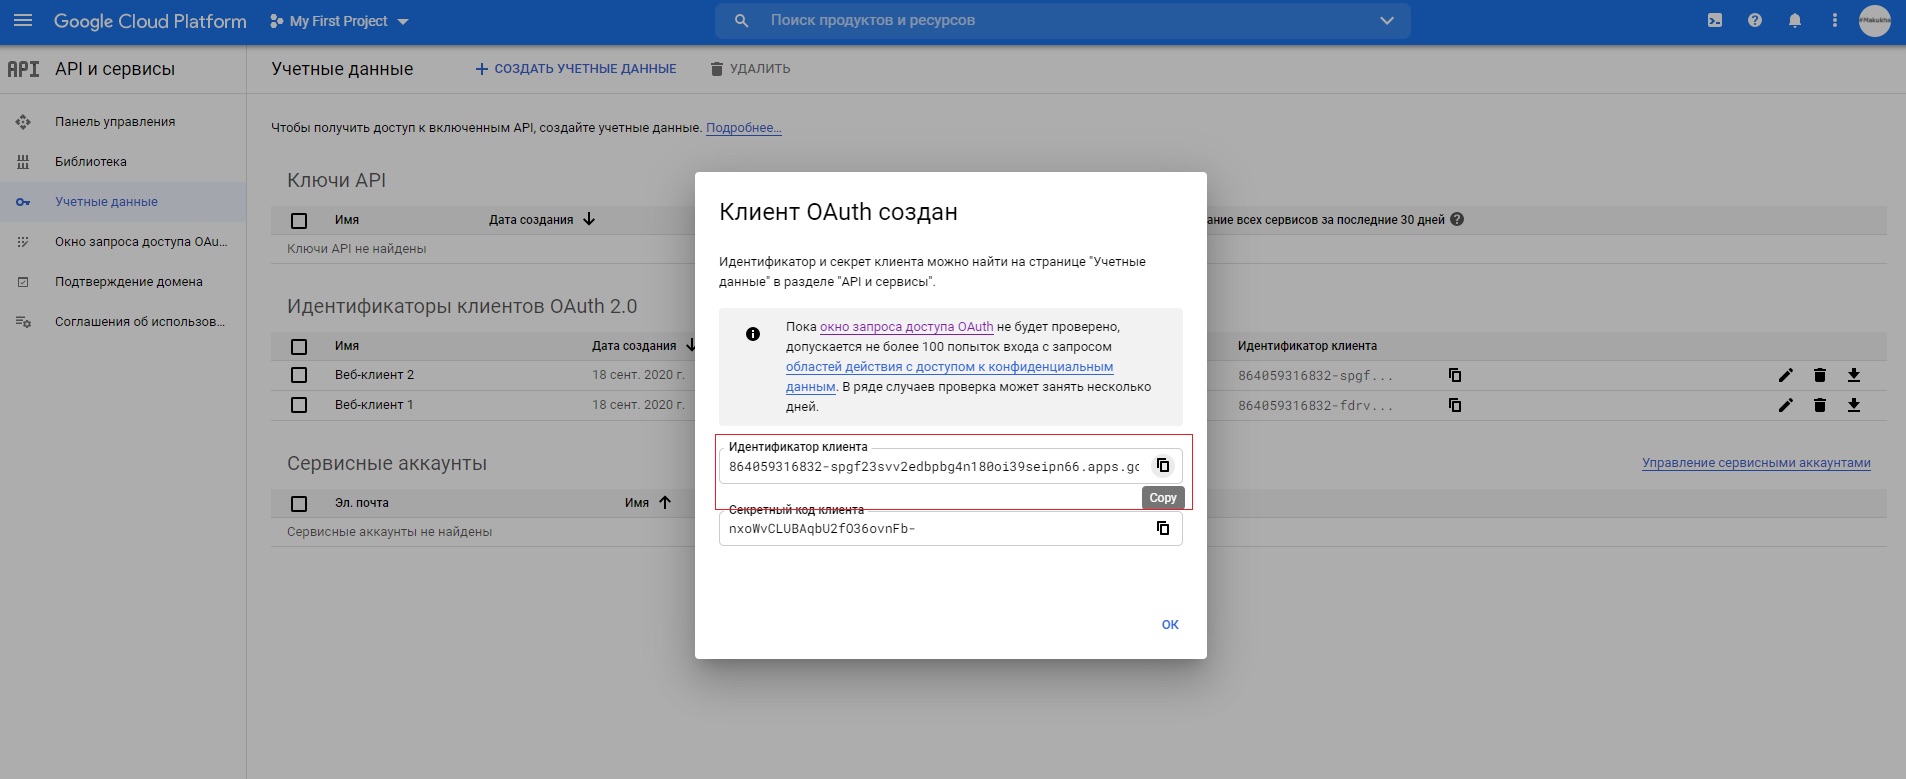The width and height of the screenshot is (1906, 779).
Task: Open the областей действия с доступом link
Action: 950,377
